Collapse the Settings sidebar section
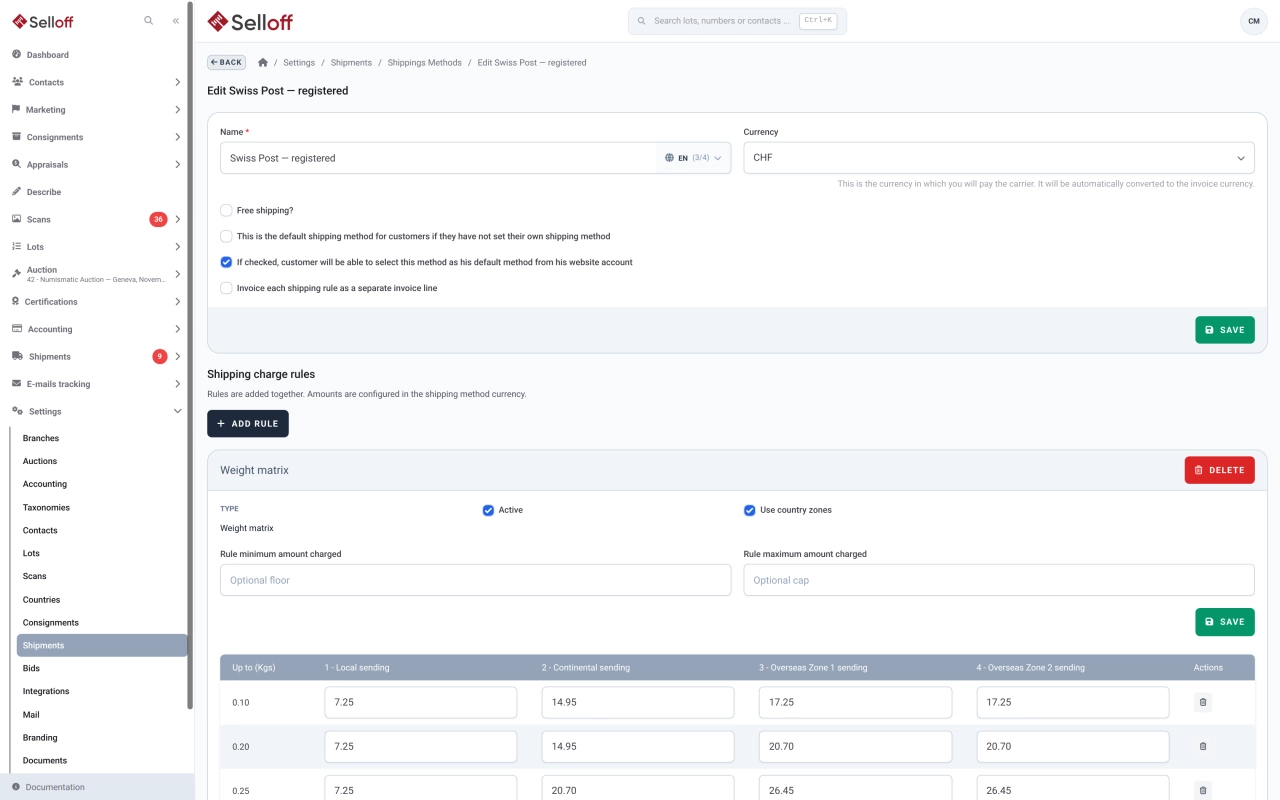This screenshot has width=1280, height=800. pos(177,411)
